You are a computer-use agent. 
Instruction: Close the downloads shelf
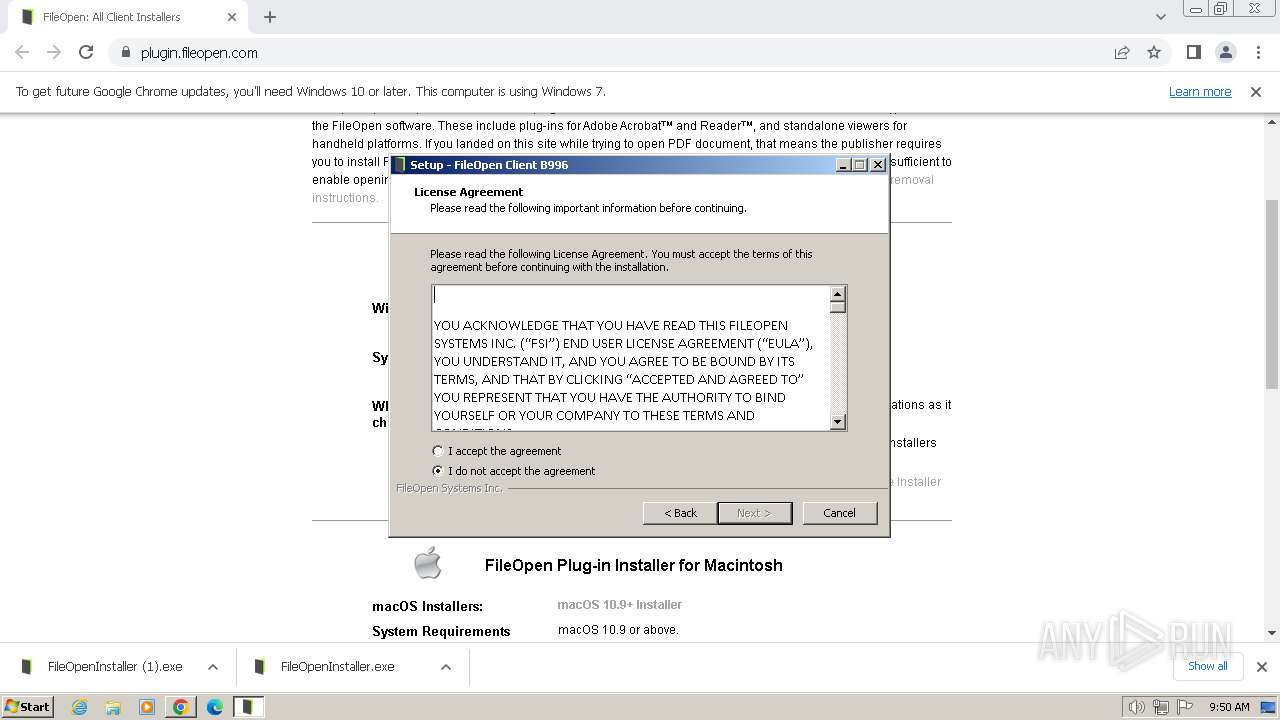1262,667
